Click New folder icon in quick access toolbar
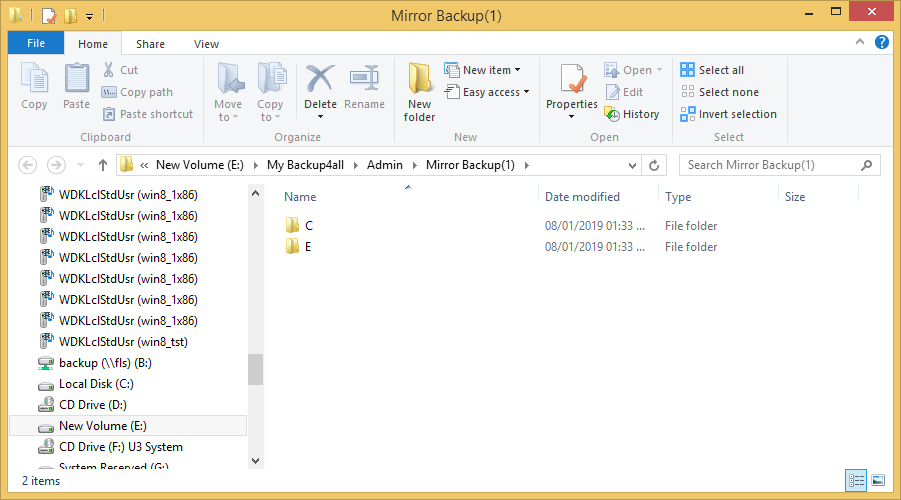Image resolution: width=901 pixels, height=500 pixels. click(71, 16)
